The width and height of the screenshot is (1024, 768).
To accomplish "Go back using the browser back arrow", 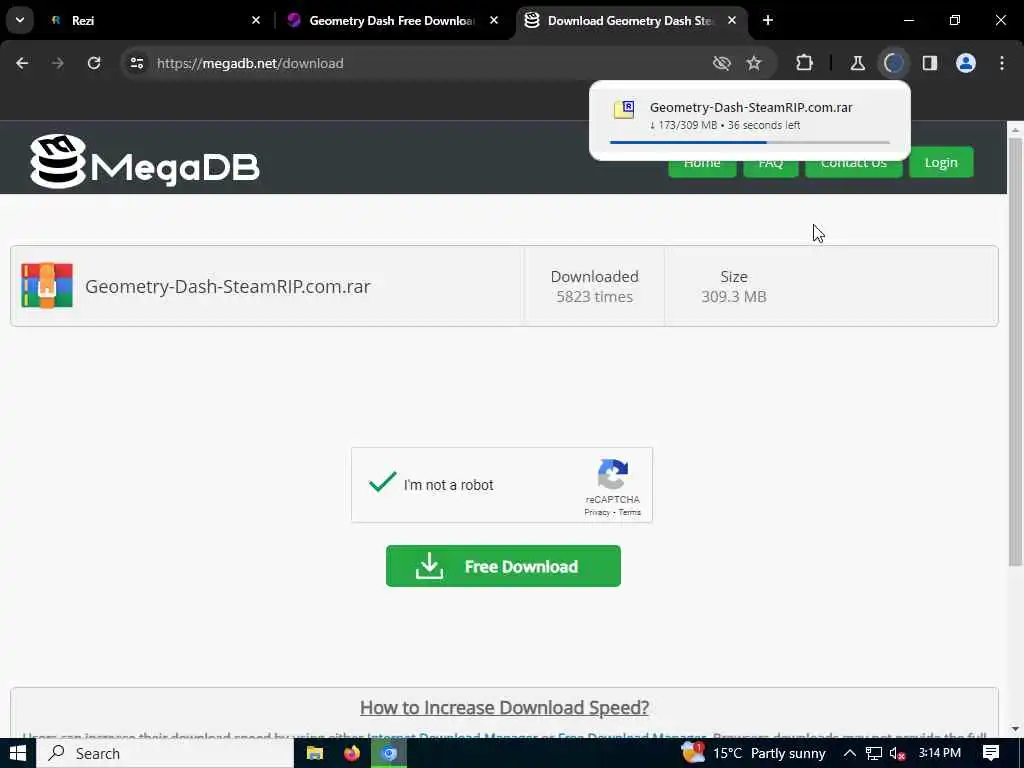I will point(22,63).
